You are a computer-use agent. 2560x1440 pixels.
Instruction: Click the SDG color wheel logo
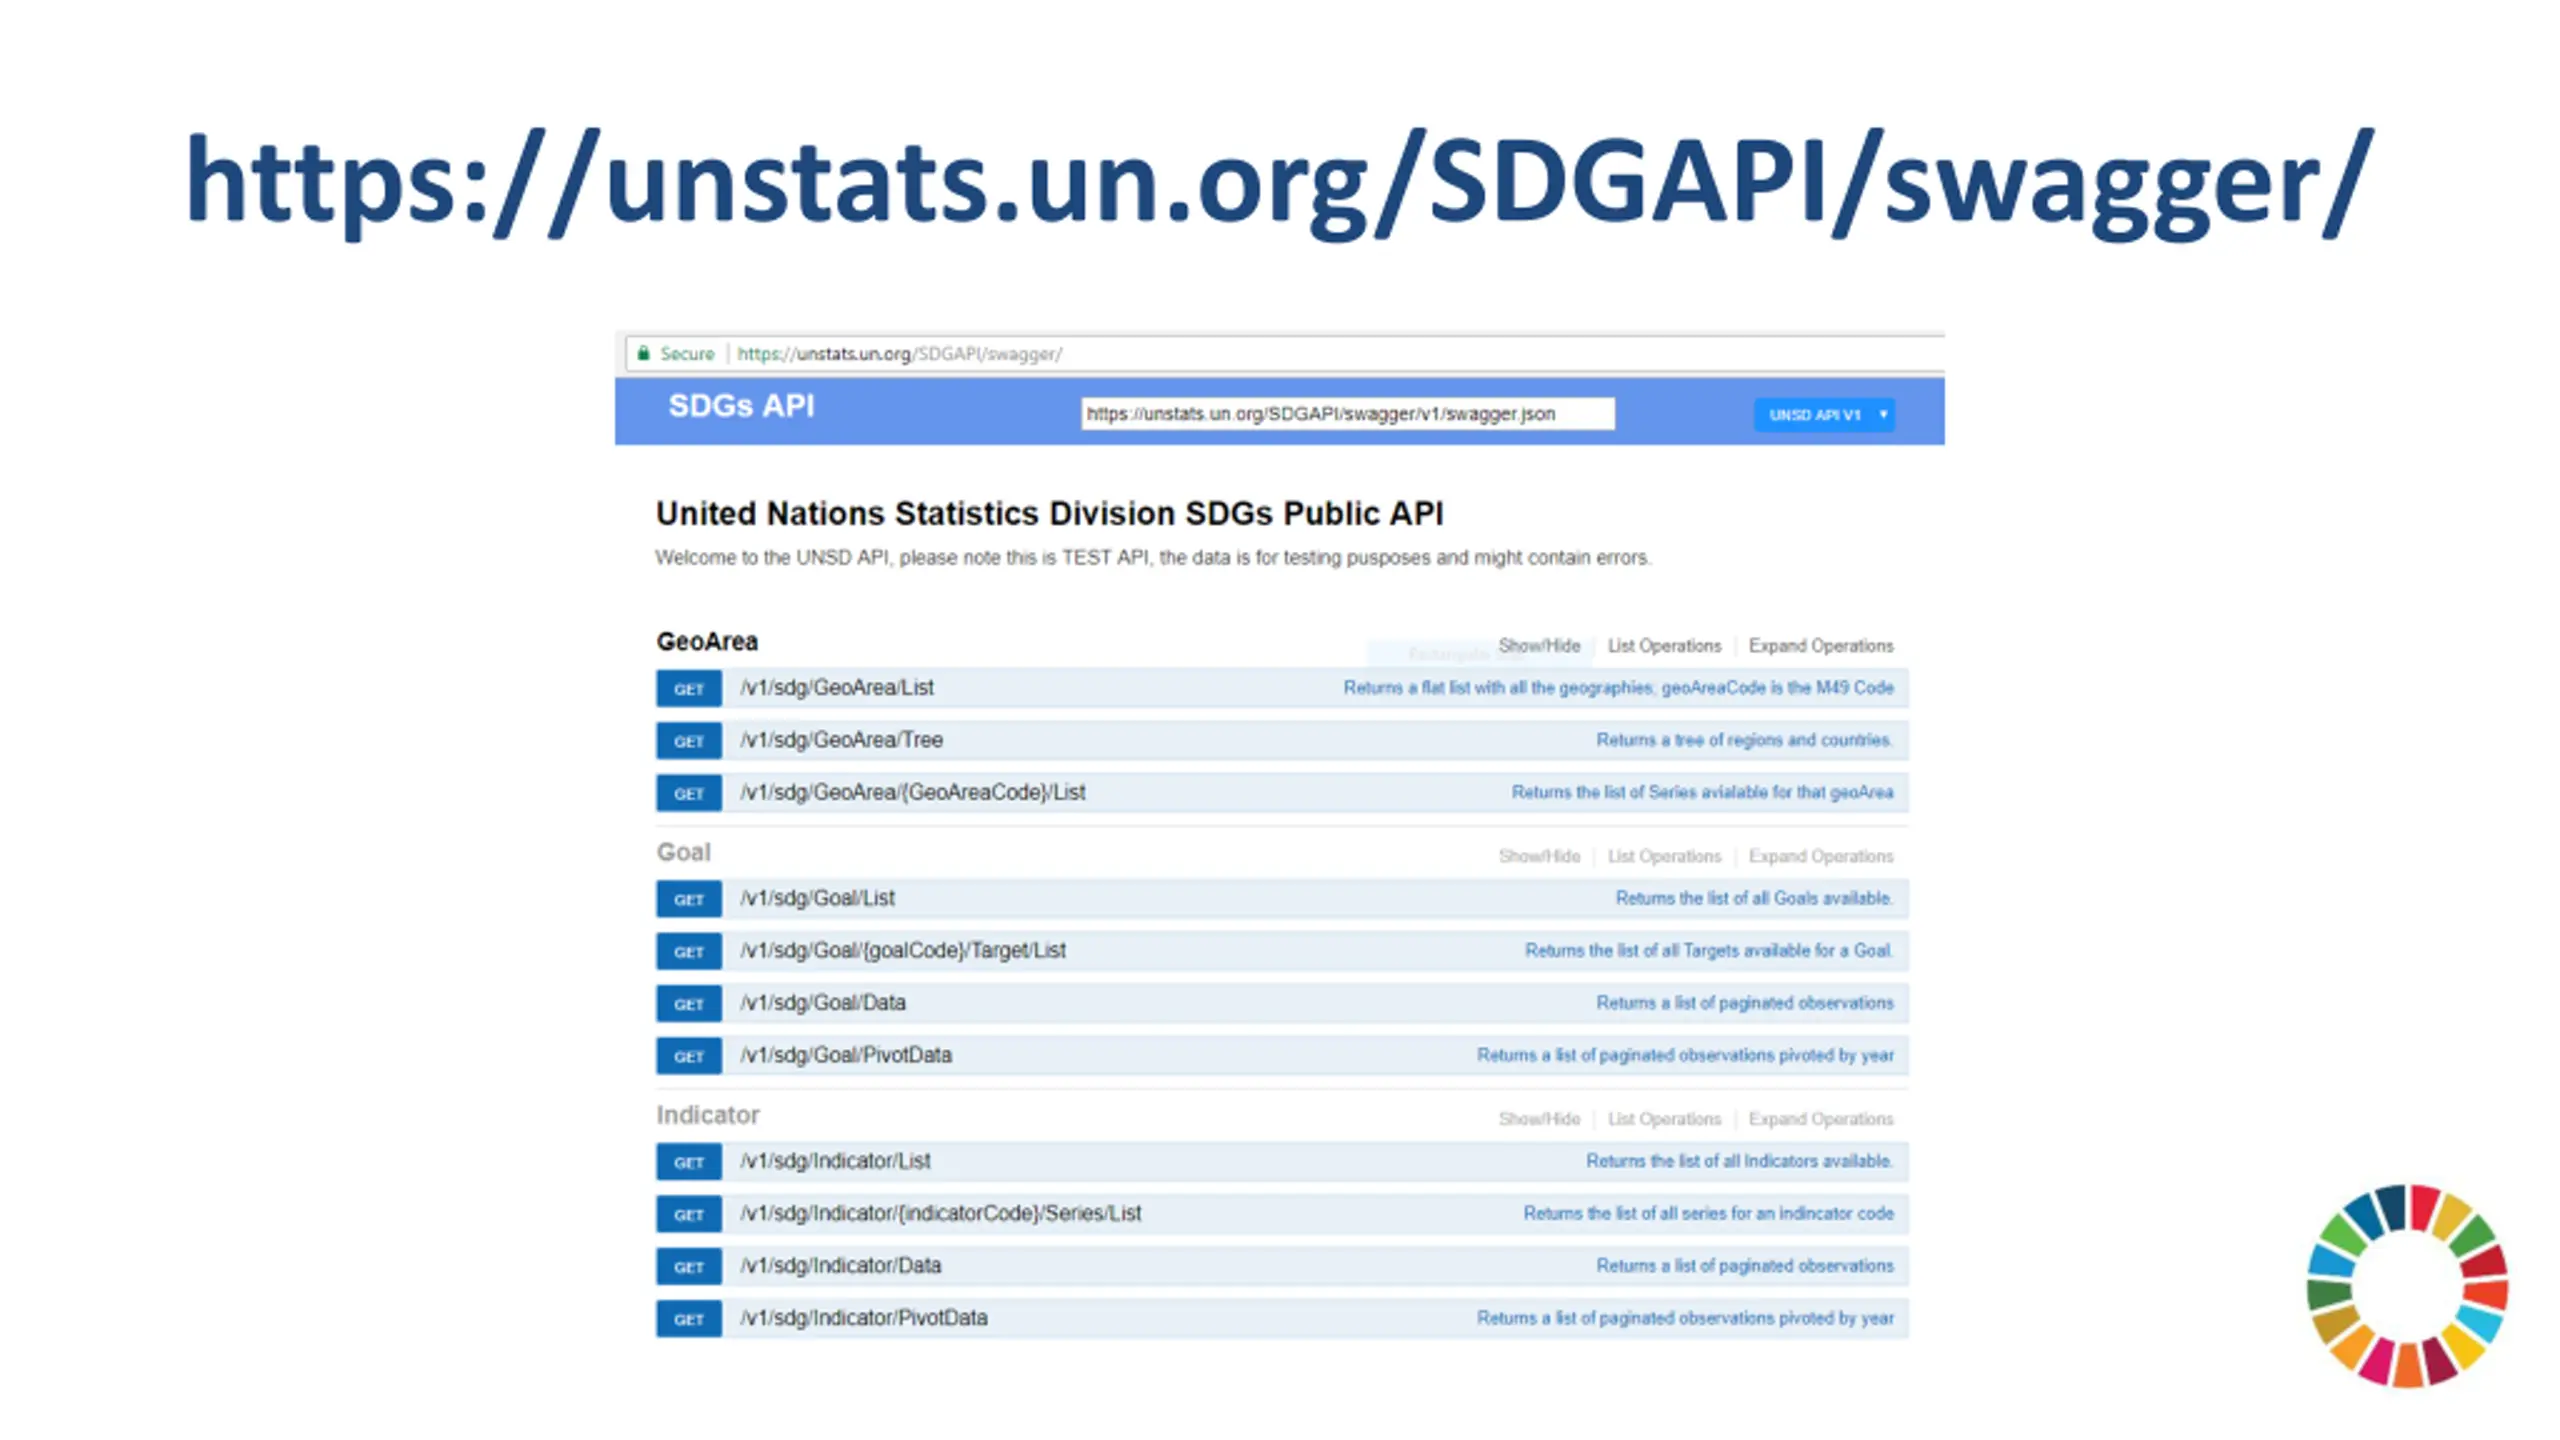point(2408,1286)
